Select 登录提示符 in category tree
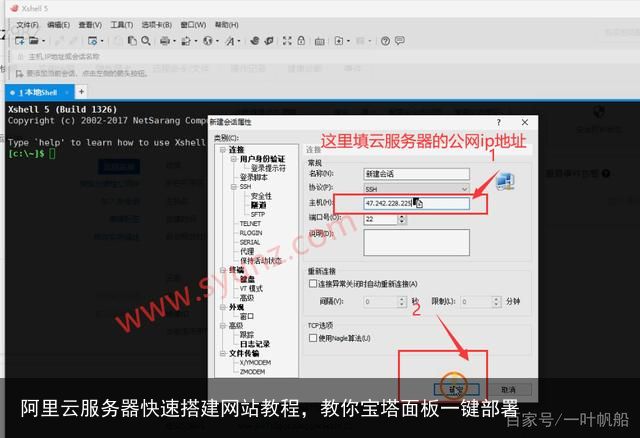This screenshot has width=640, height=438. tap(268, 168)
